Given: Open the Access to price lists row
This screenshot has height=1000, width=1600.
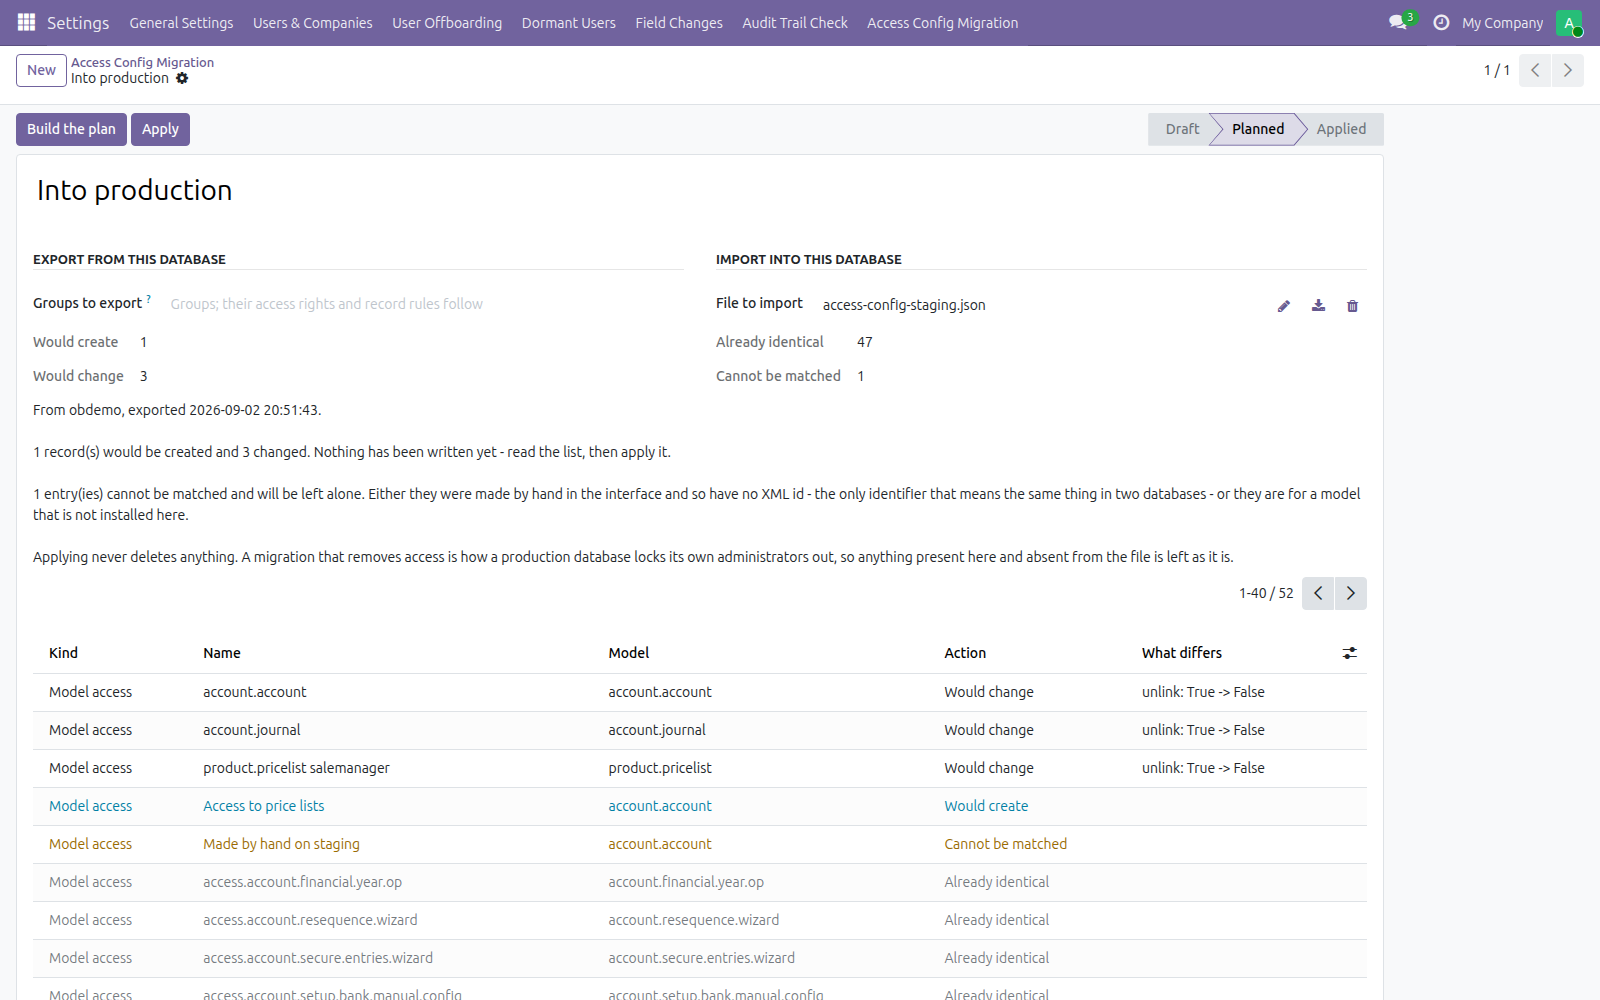Looking at the screenshot, I should point(700,806).
